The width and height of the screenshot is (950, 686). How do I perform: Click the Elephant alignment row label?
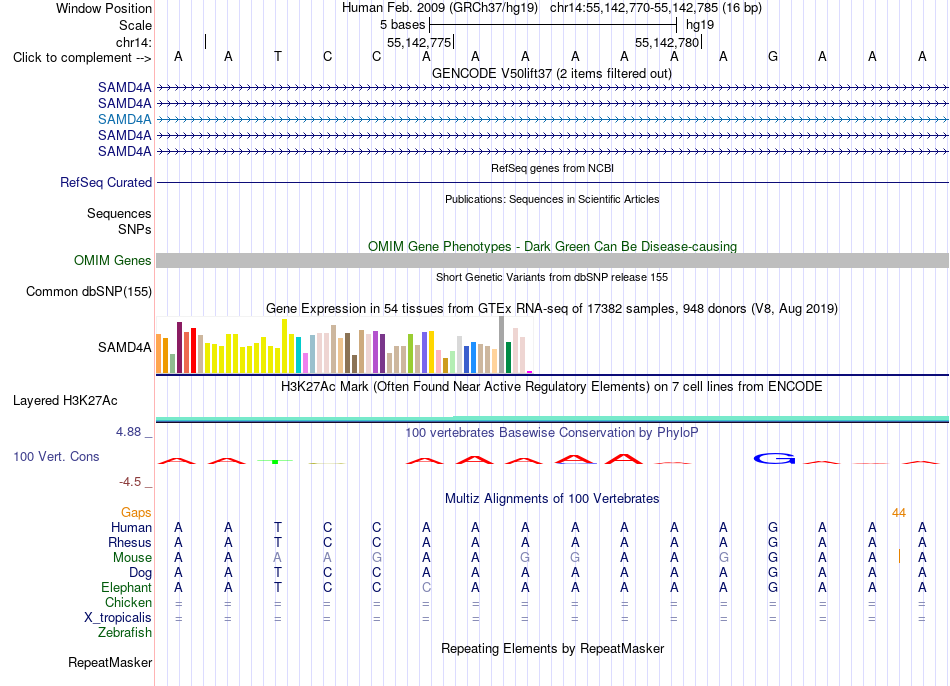click(126, 588)
